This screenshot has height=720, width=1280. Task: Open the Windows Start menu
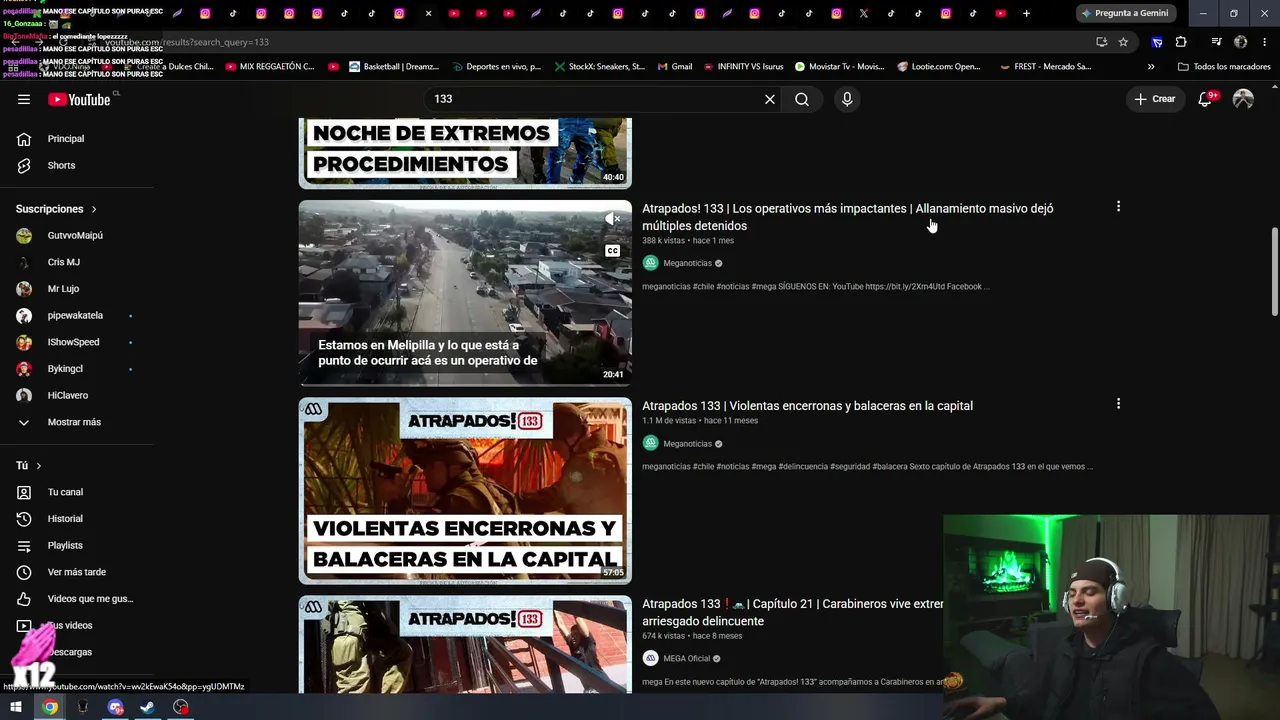[x=16, y=707]
